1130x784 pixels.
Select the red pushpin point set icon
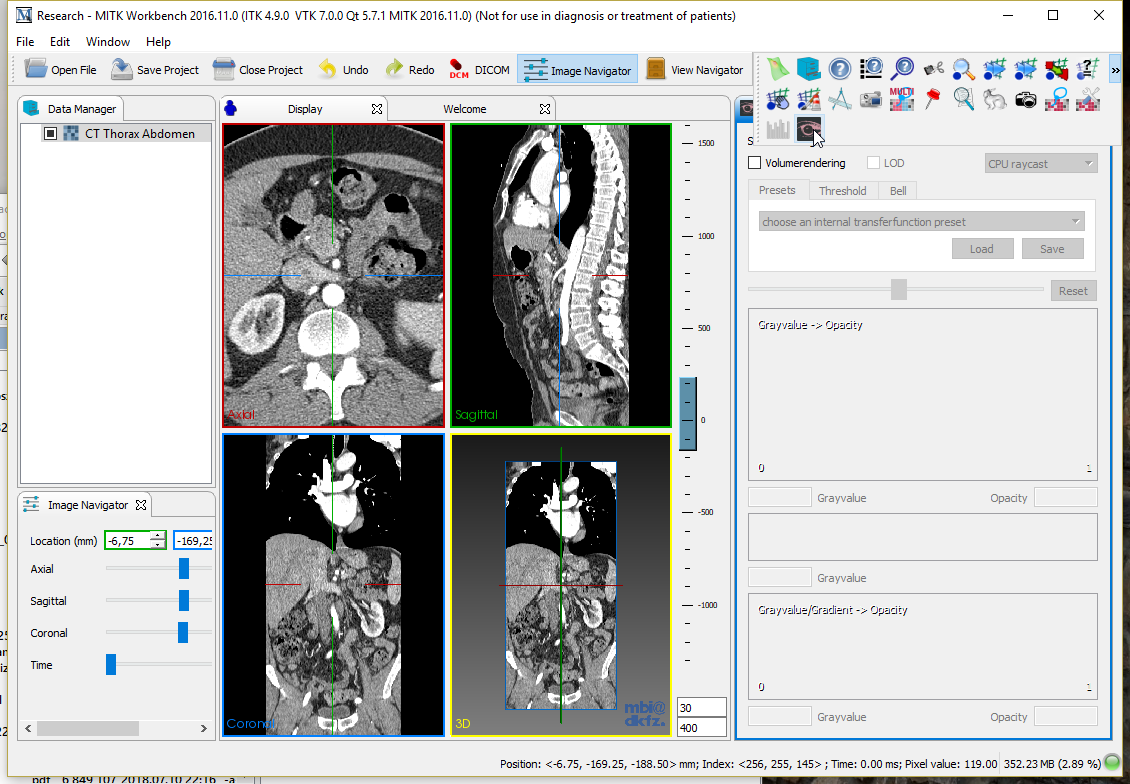coord(933,99)
